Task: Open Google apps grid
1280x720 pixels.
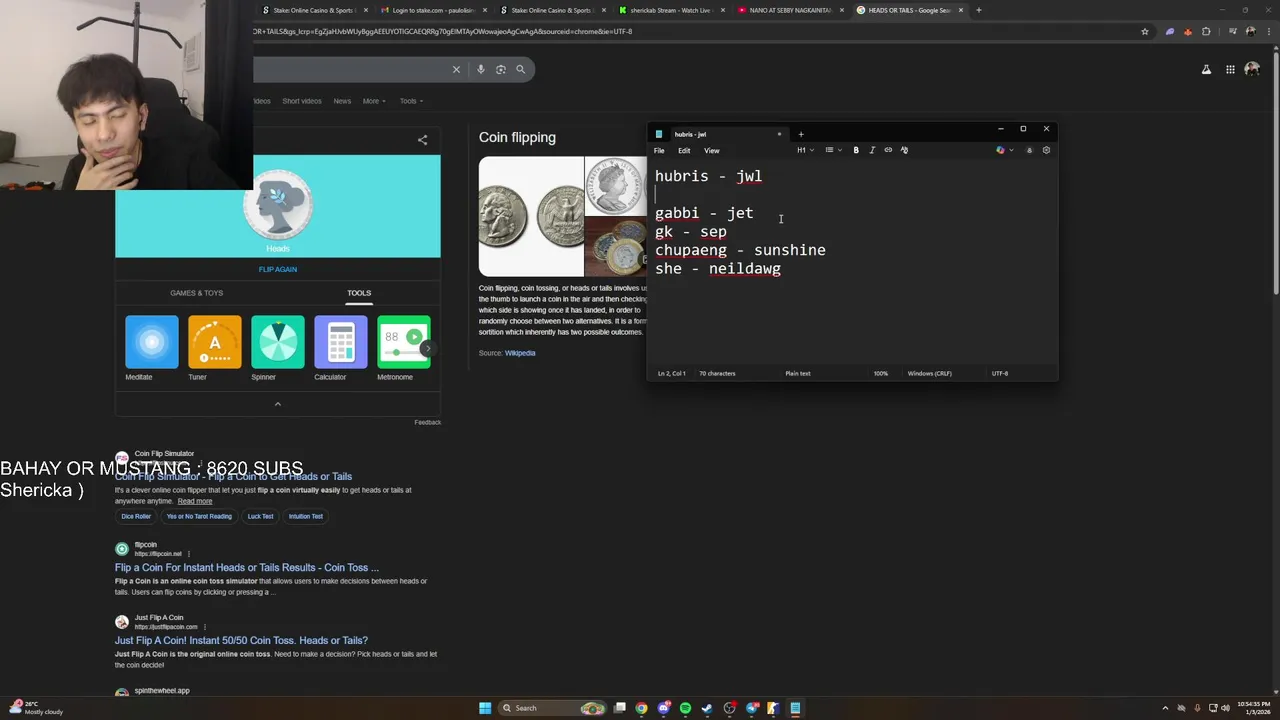Action: tap(1230, 69)
